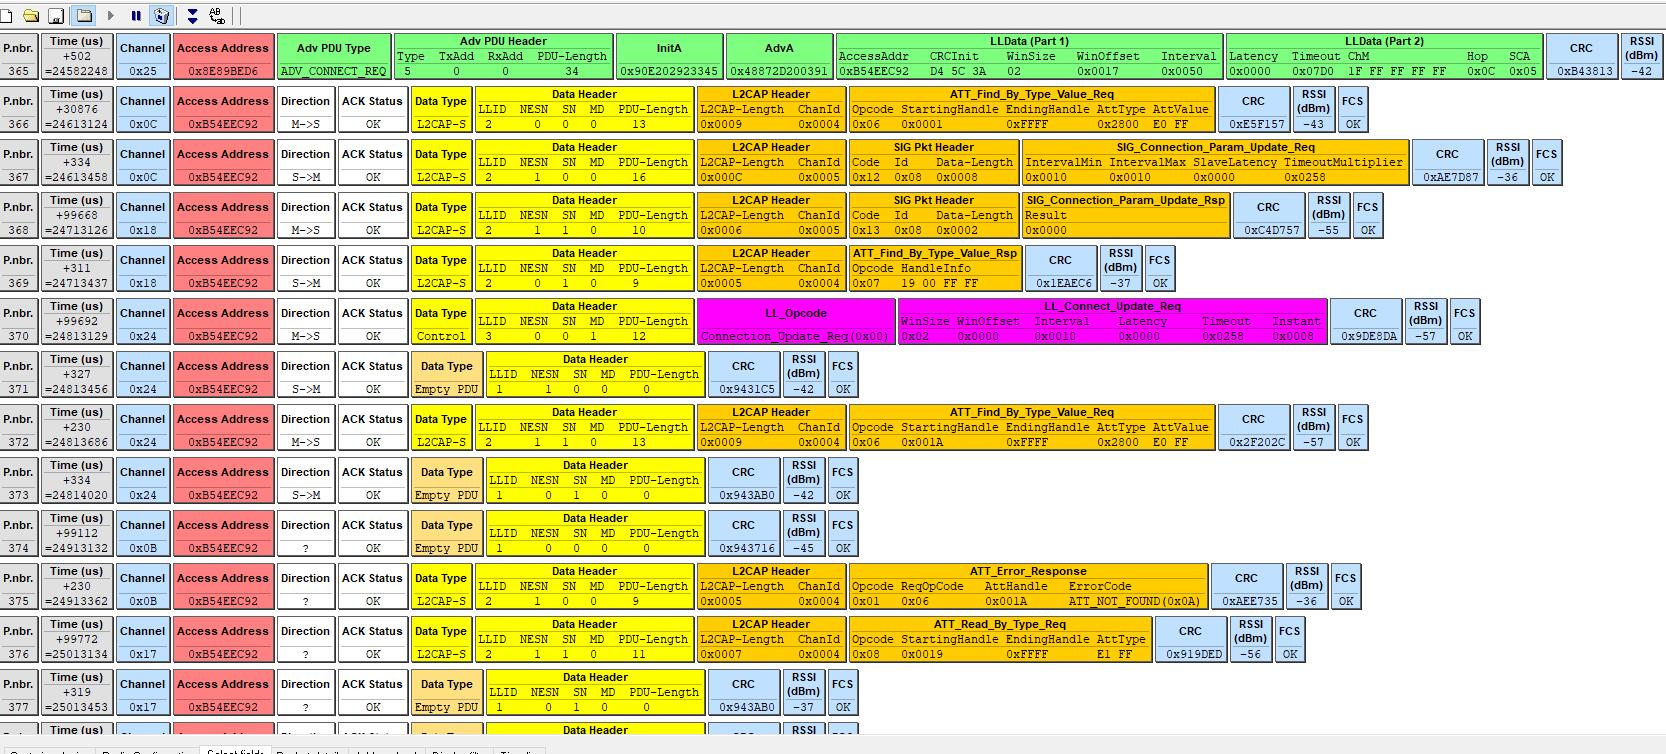The image size is (1666, 754).
Task: Select Data Header field of packet 373
Action: pyautogui.click(x=595, y=480)
